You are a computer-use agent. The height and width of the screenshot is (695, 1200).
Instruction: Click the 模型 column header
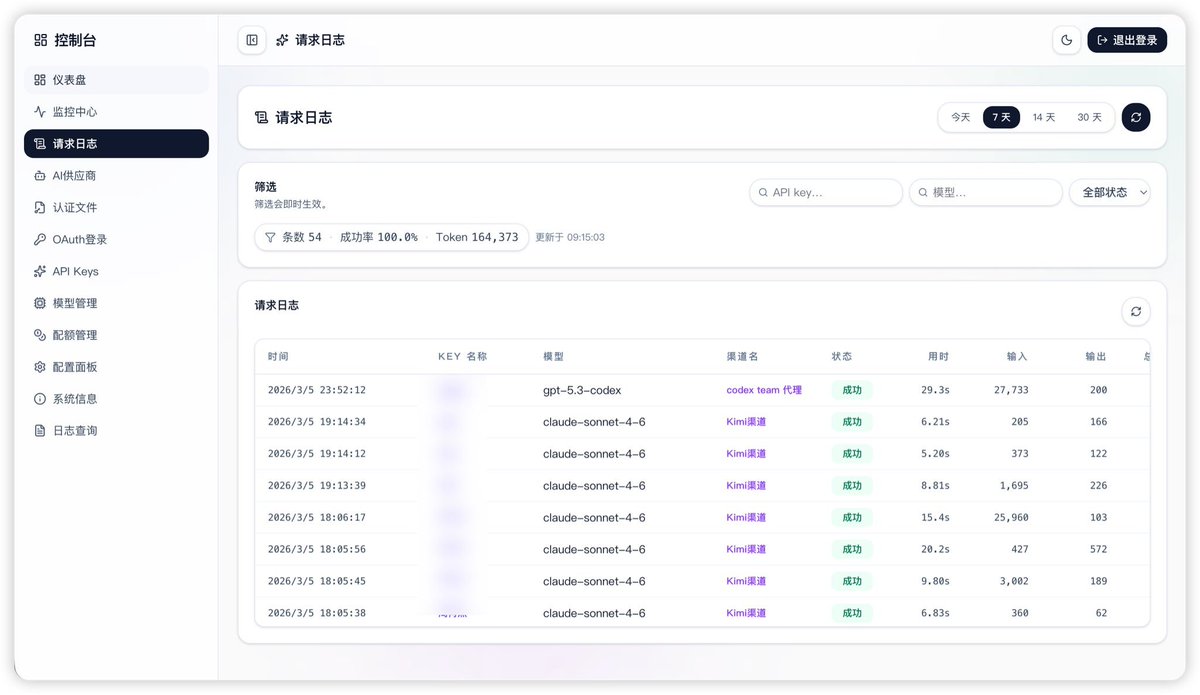point(553,356)
